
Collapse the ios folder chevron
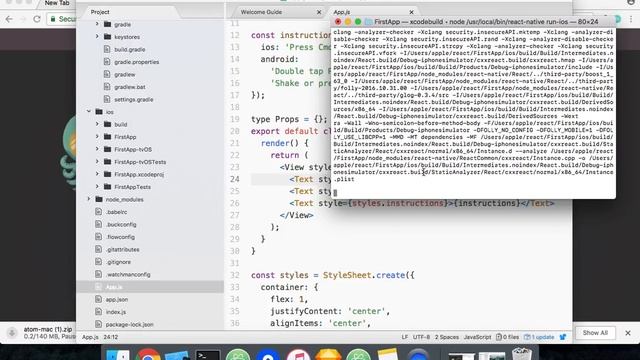click(x=89, y=111)
